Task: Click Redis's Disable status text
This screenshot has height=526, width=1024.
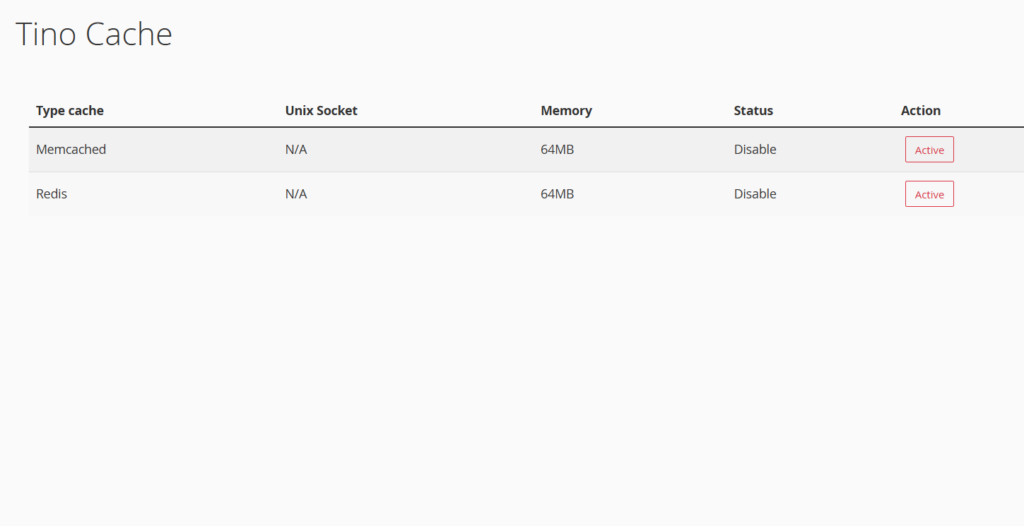Action: point(755,194)
